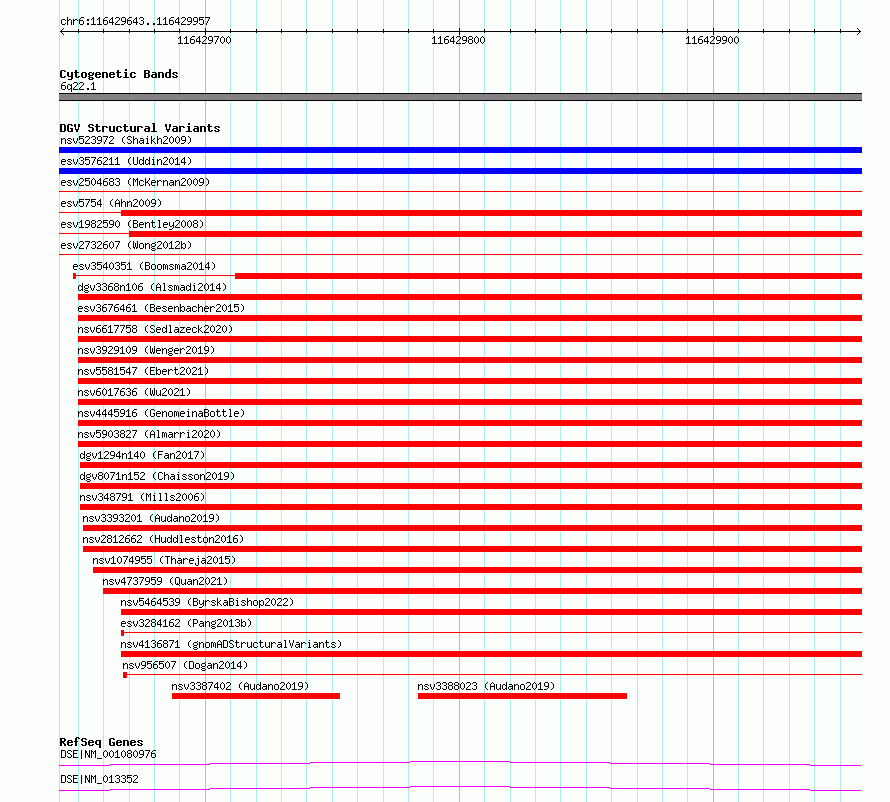Open variant dgv8071n152 (Chaisson2019)
Viewport: 890px width, 802px height.
click(157, 476)
